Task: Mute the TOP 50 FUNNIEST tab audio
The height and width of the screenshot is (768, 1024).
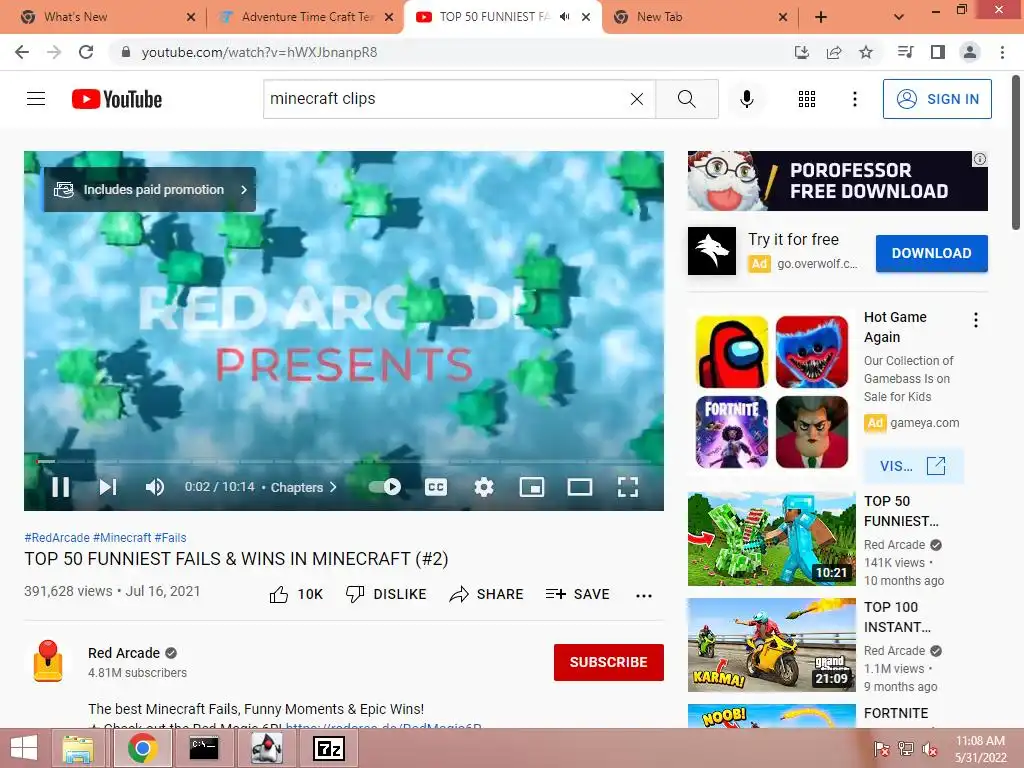Action: tap(565, 17)
